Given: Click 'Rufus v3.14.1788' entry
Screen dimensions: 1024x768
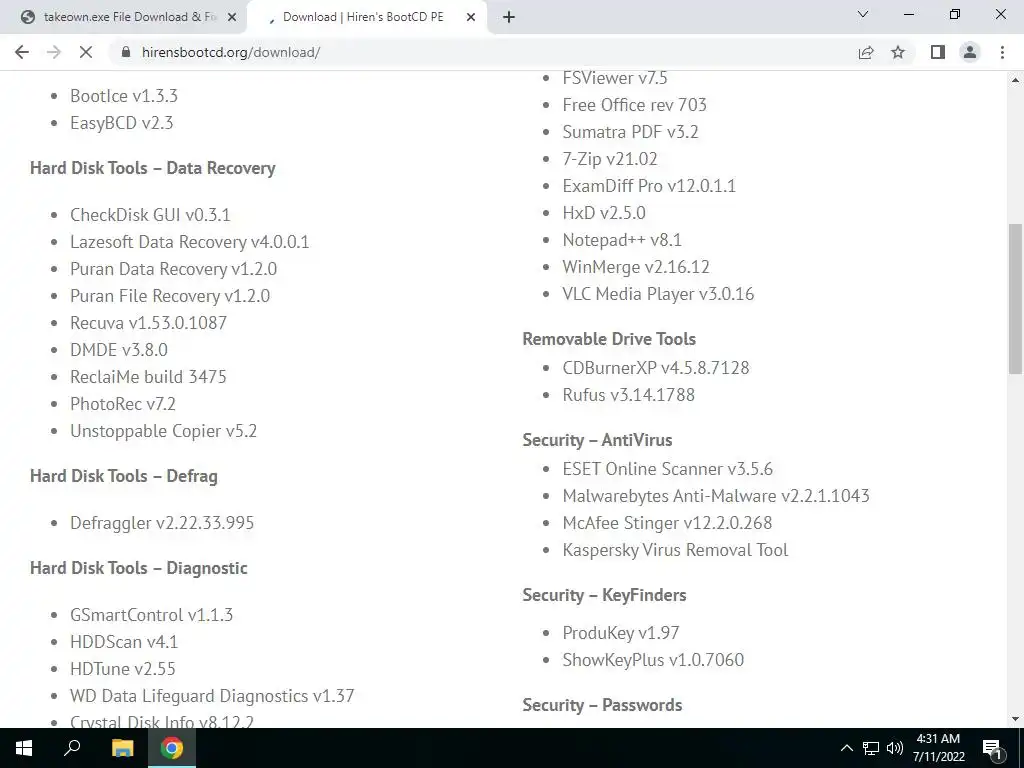Looking at the screenshot, I should point(628,395).
